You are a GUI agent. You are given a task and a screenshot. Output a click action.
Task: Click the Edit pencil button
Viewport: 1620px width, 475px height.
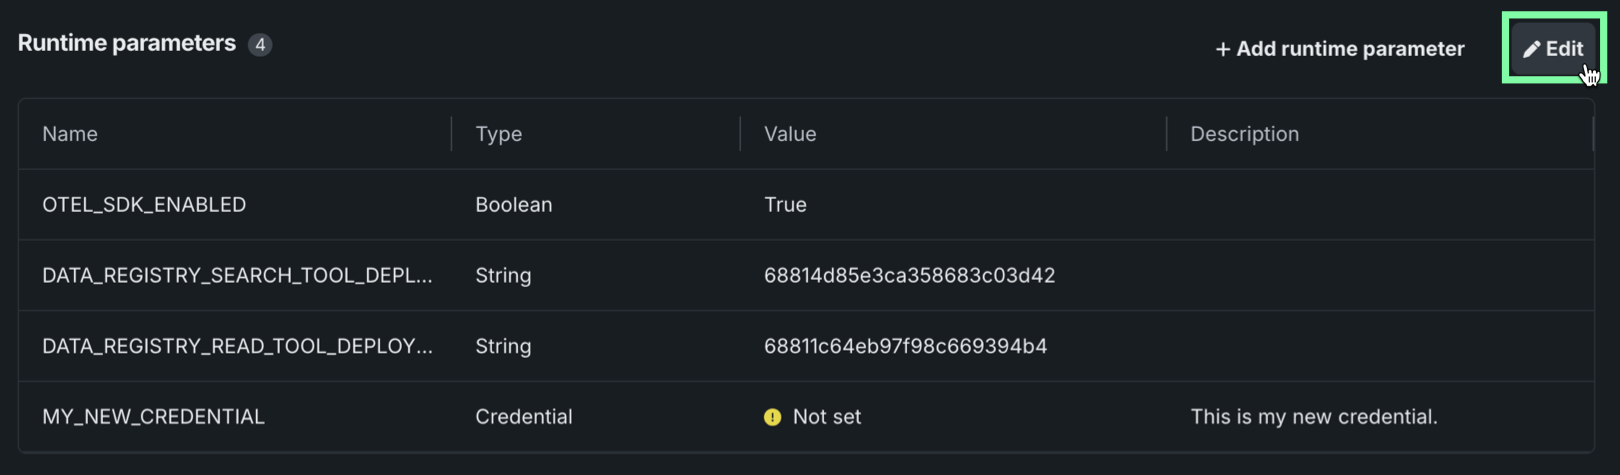coord(1553,49)
